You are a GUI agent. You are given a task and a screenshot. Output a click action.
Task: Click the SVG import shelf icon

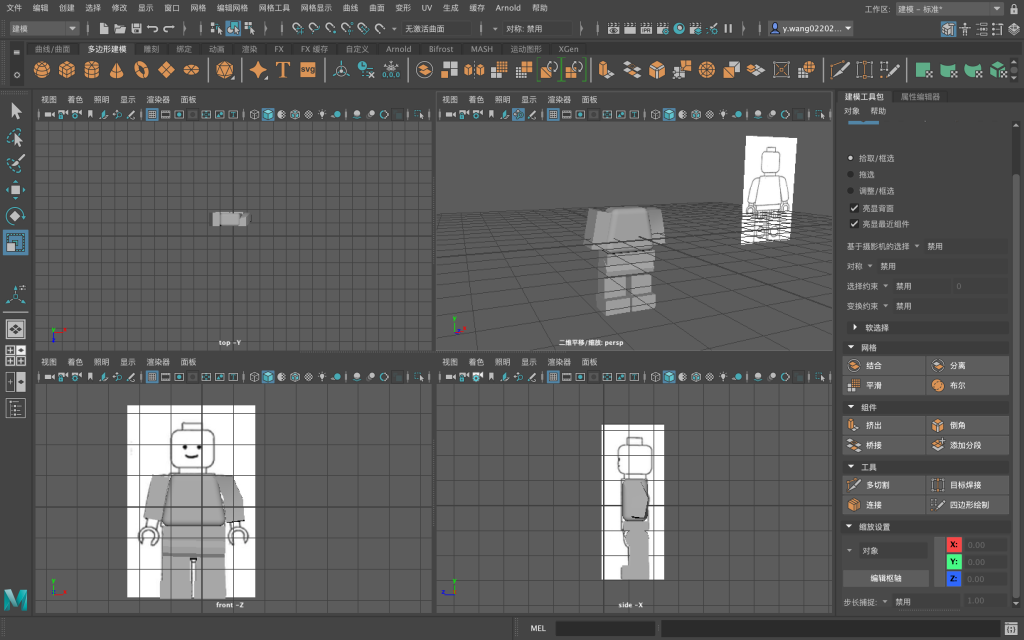pyautogui.click(x=308, y=69)
